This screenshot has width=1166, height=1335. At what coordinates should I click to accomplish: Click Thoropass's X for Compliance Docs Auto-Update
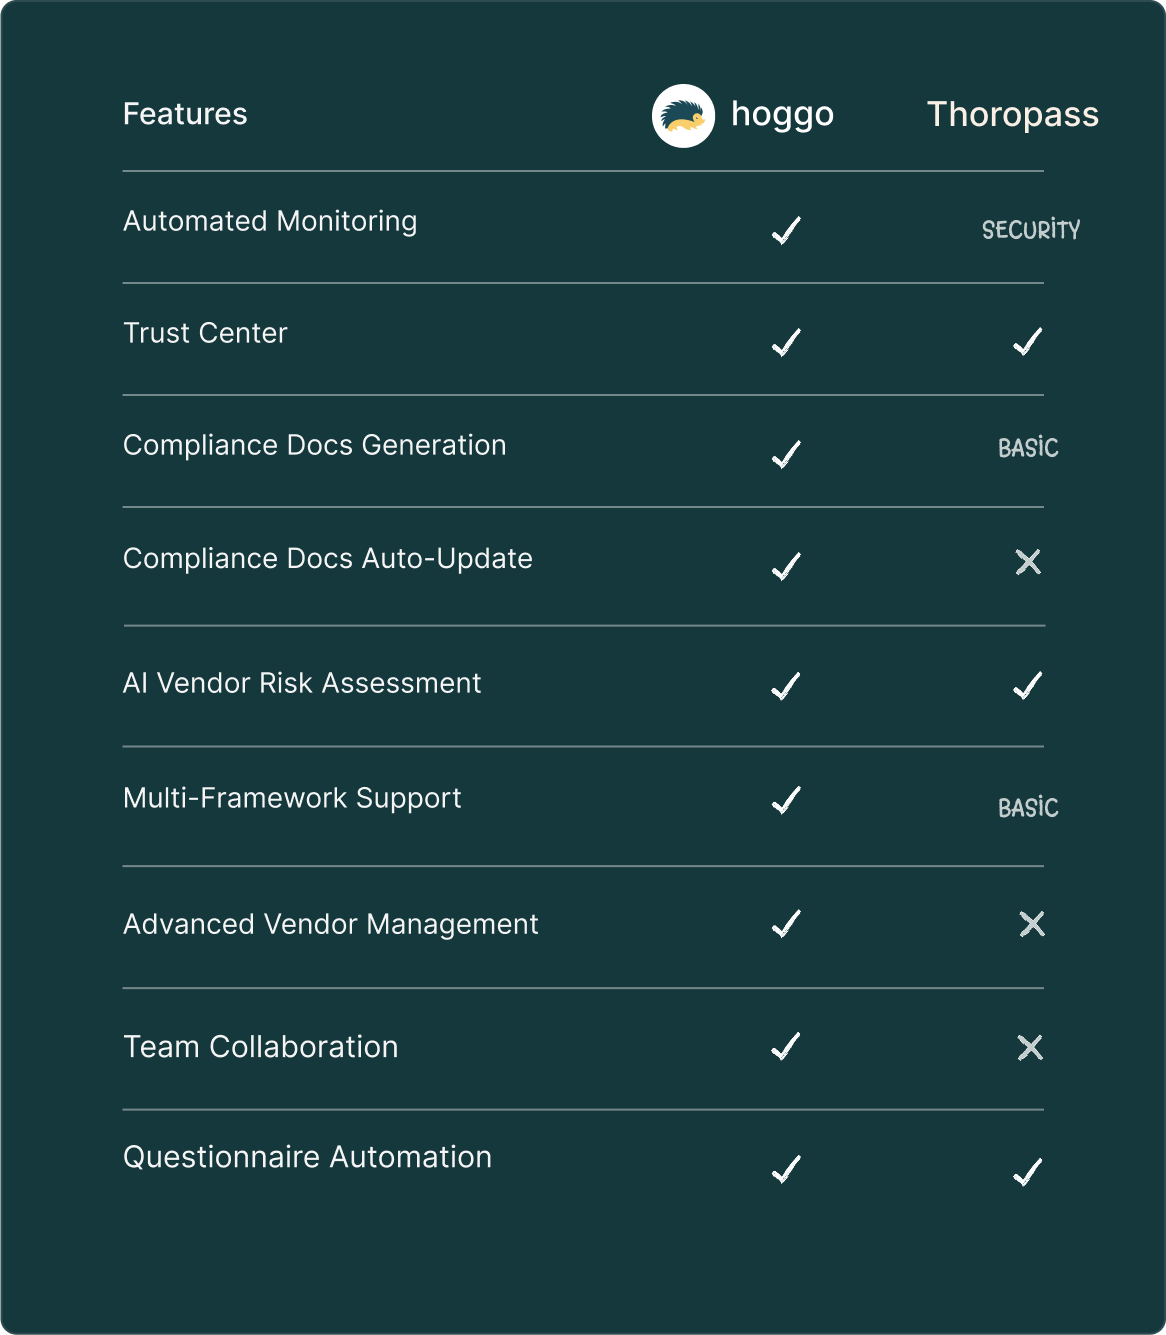[x=1028, y=562]
